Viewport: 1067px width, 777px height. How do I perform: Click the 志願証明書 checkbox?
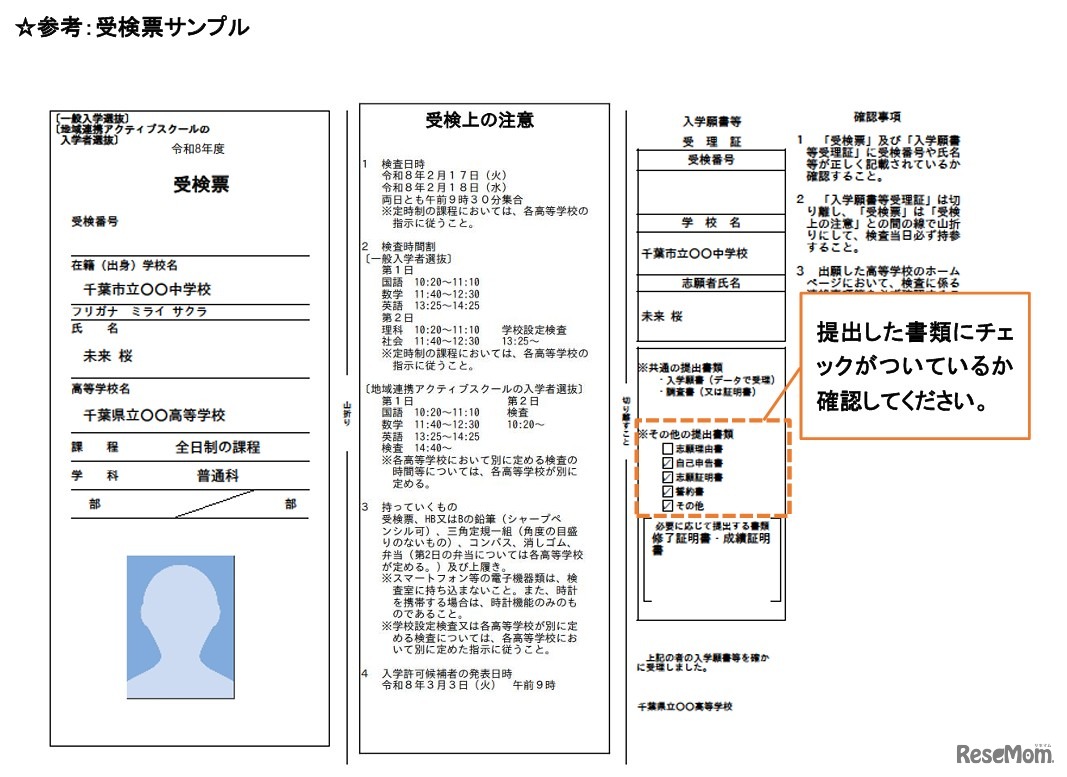tap(667, 476)
